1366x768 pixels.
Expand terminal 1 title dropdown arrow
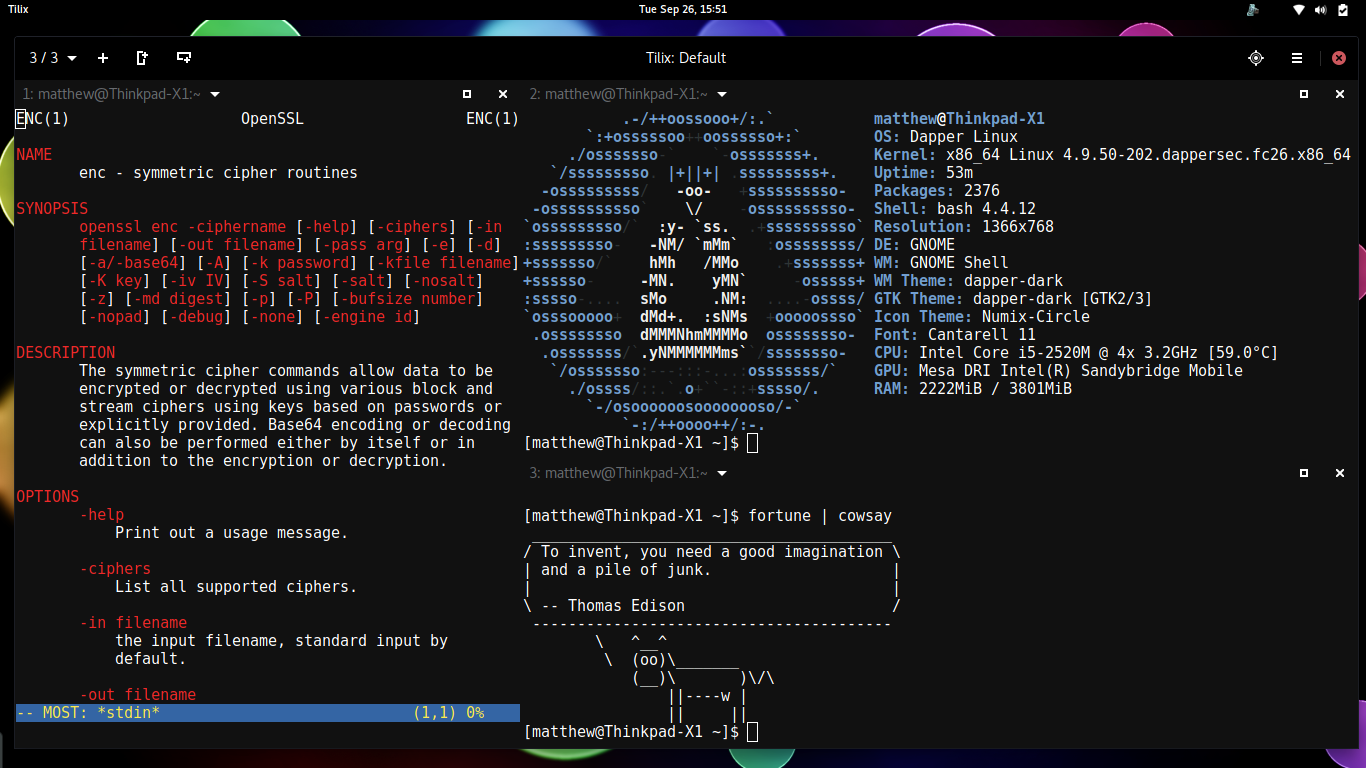click(215, 94)
